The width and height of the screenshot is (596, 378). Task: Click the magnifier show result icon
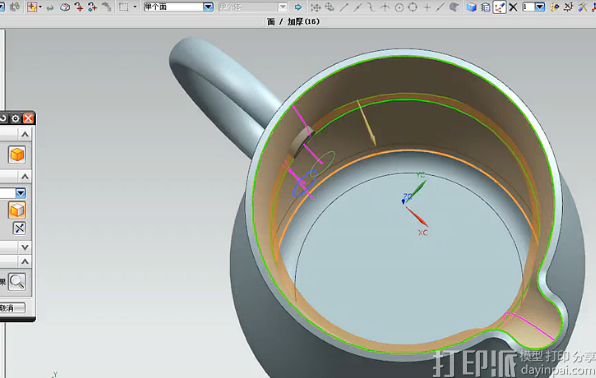(17, 282)
